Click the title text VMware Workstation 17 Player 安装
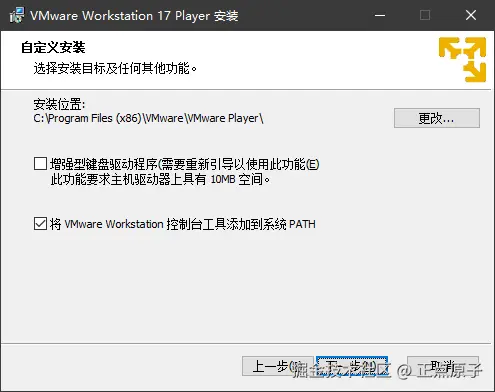Viewport: 495px width, 392px height. 134,16
